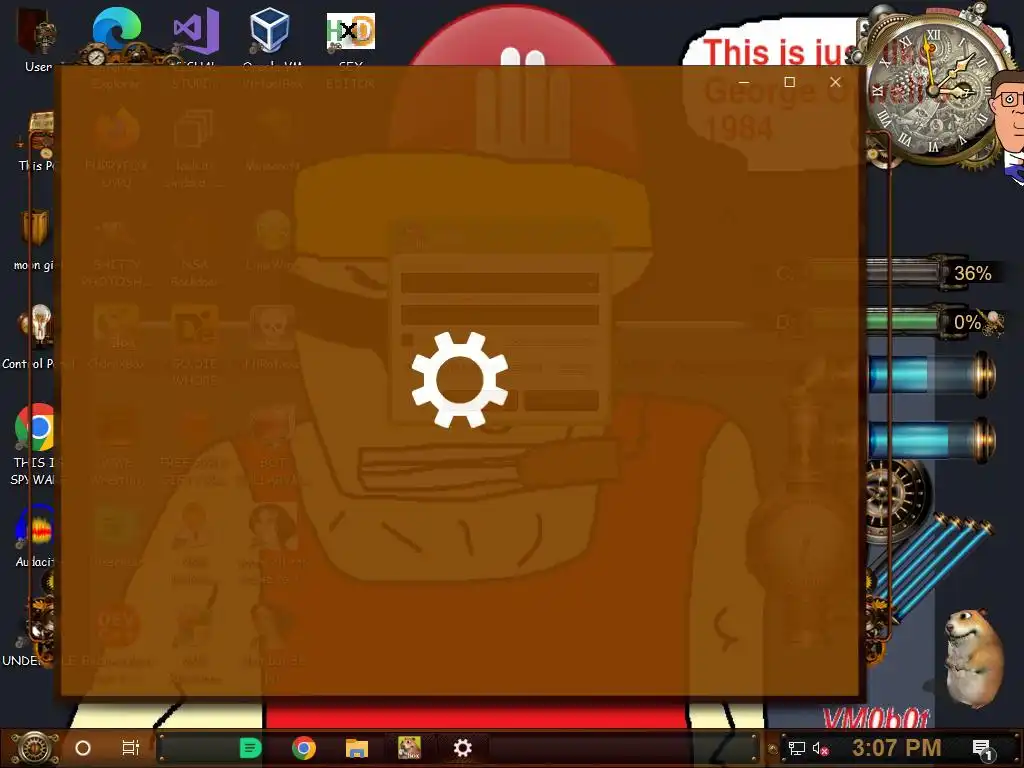
Task: Open File Explorer from the taskbar
Action: (x=357, y=748)
